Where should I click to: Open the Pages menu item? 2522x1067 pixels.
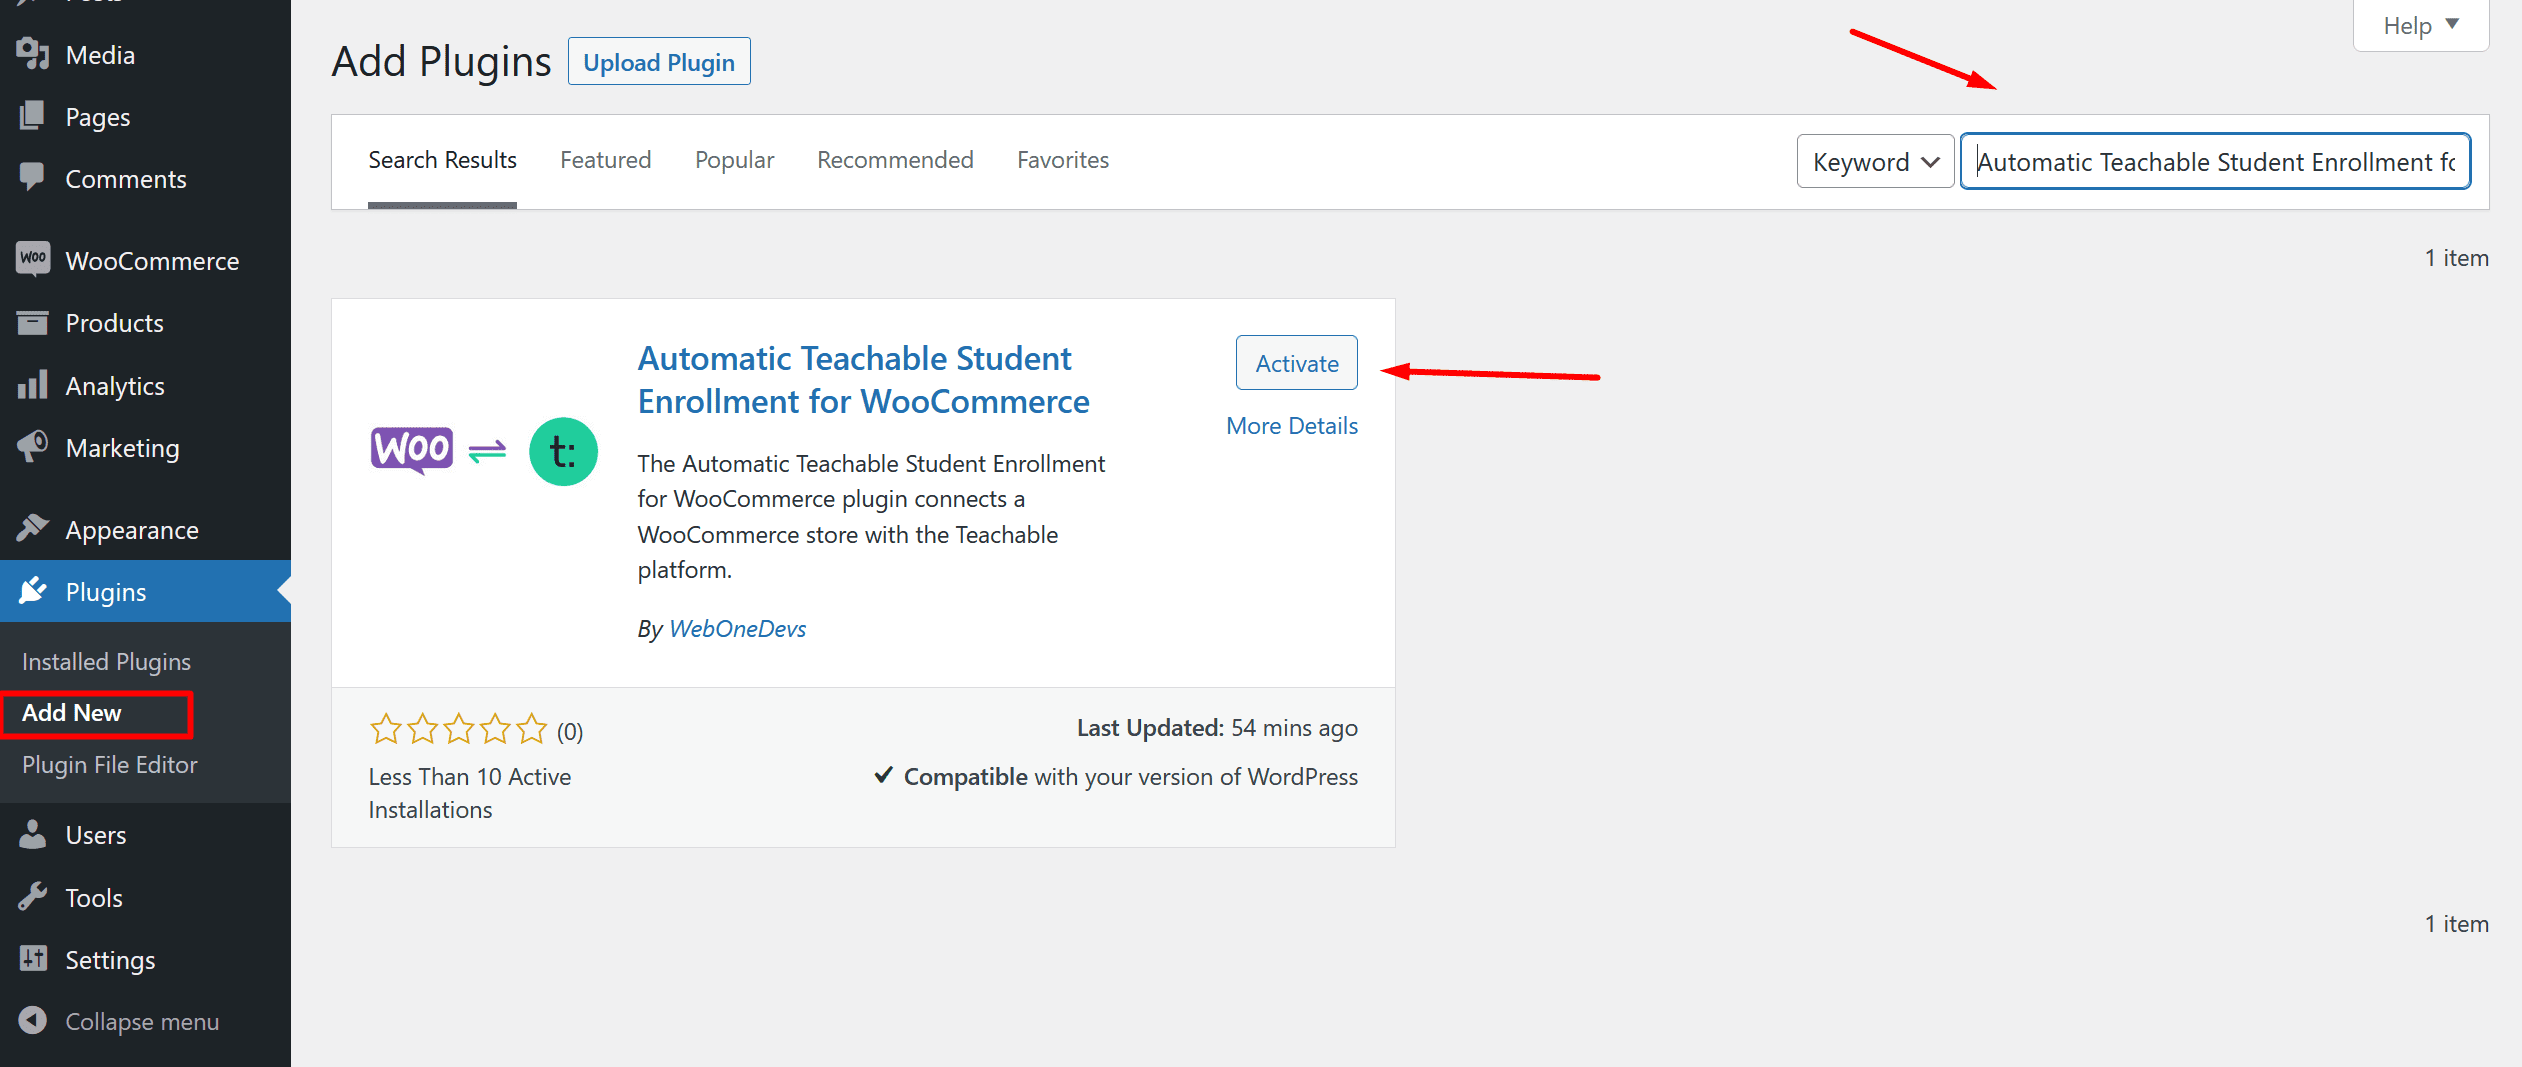pyautogui.click(x=145, y=117)
